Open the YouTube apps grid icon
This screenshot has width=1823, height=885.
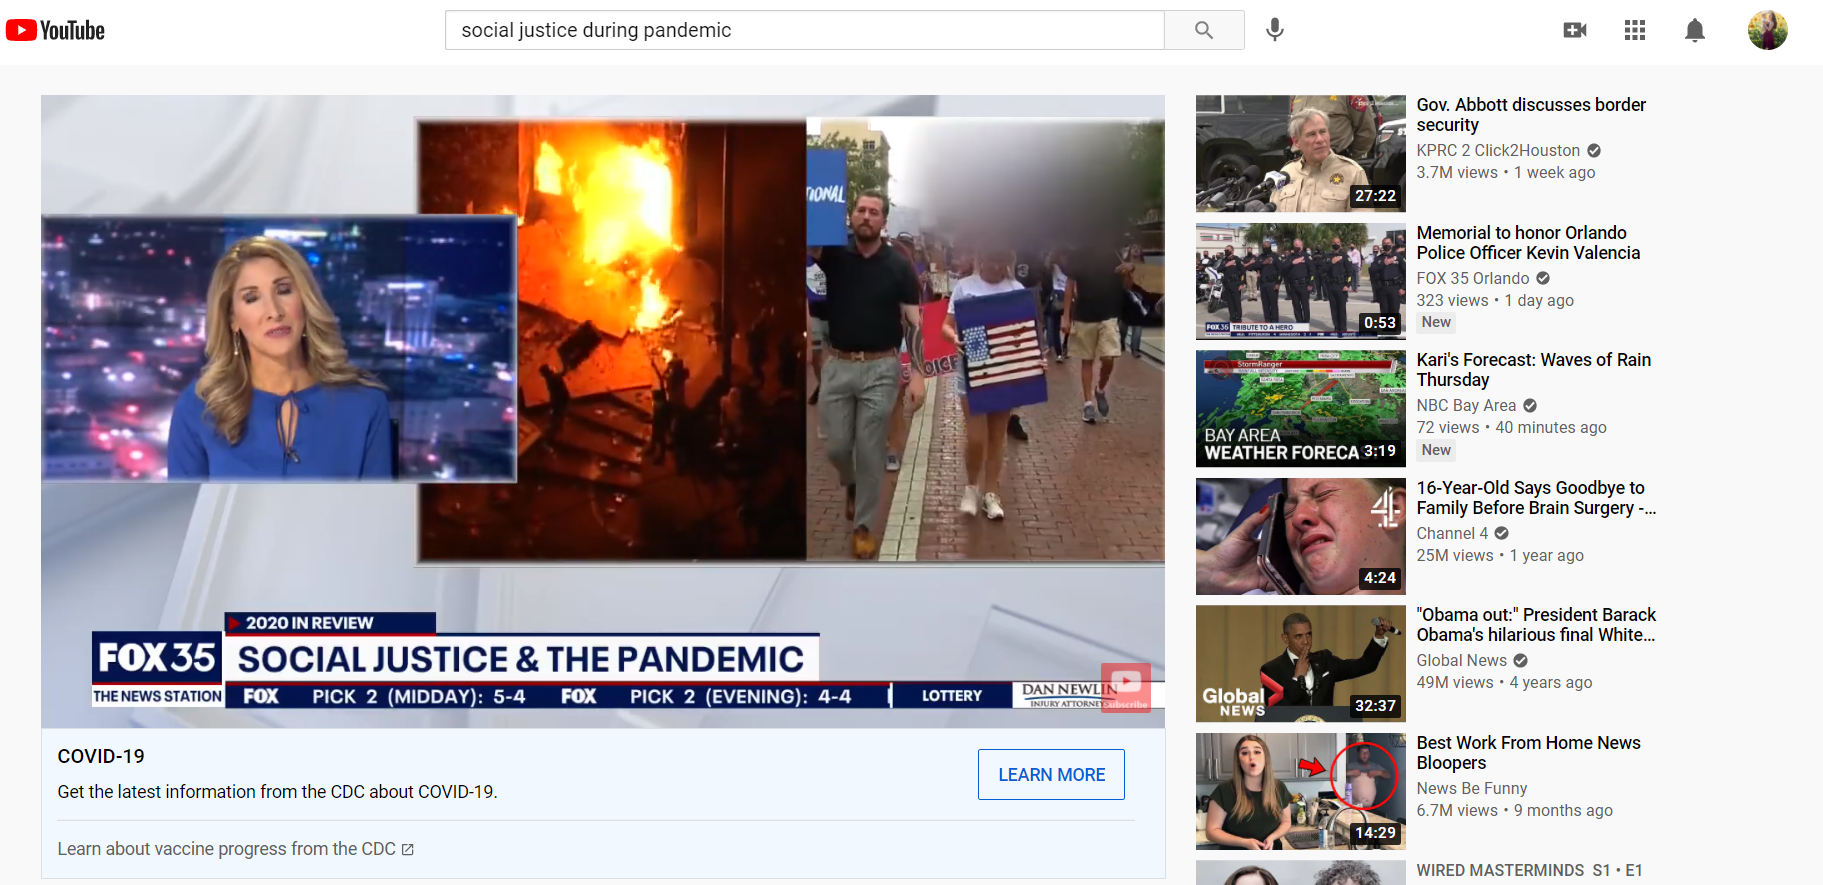(x=1635, y=30)
